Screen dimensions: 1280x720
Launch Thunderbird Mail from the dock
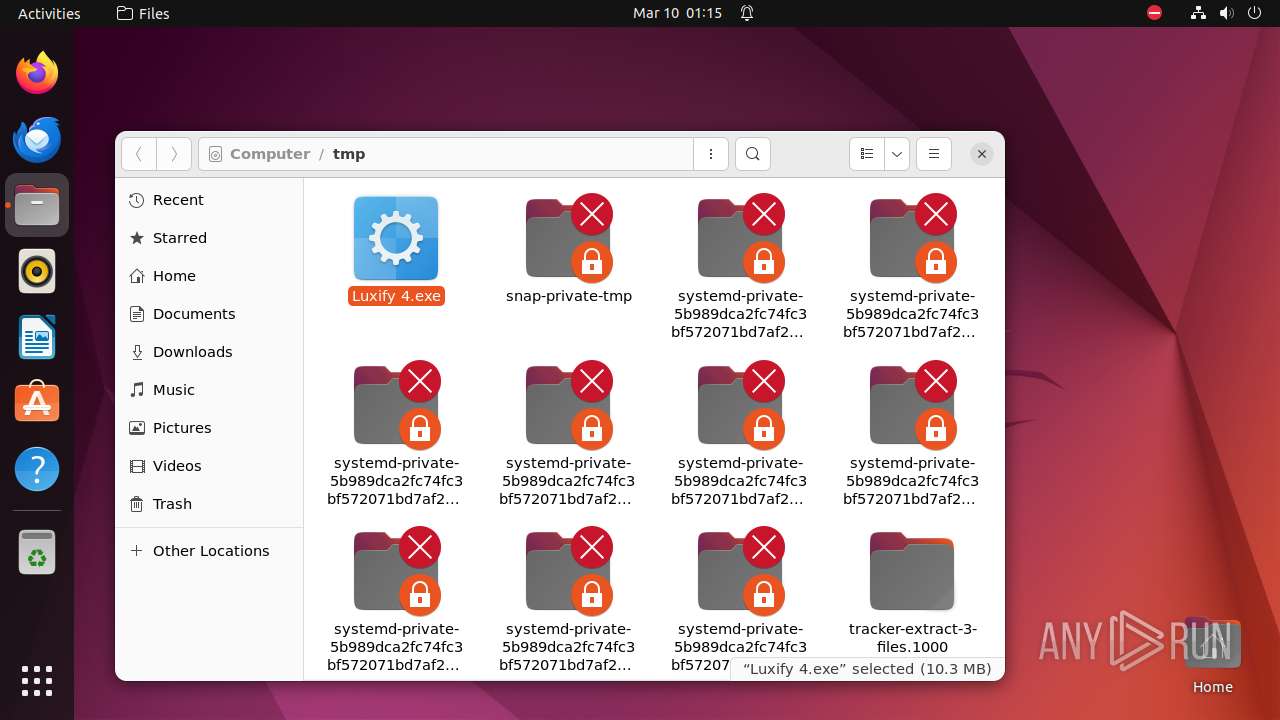point(37,139)
